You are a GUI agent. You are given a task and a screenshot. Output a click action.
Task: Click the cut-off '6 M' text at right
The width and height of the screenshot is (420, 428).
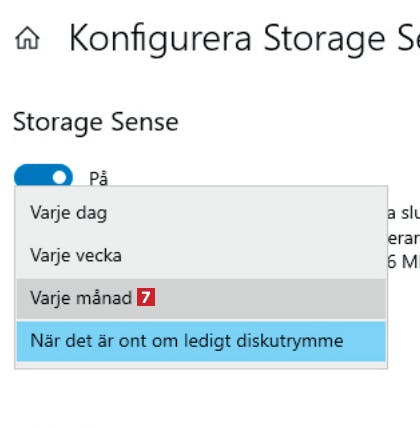404,262
